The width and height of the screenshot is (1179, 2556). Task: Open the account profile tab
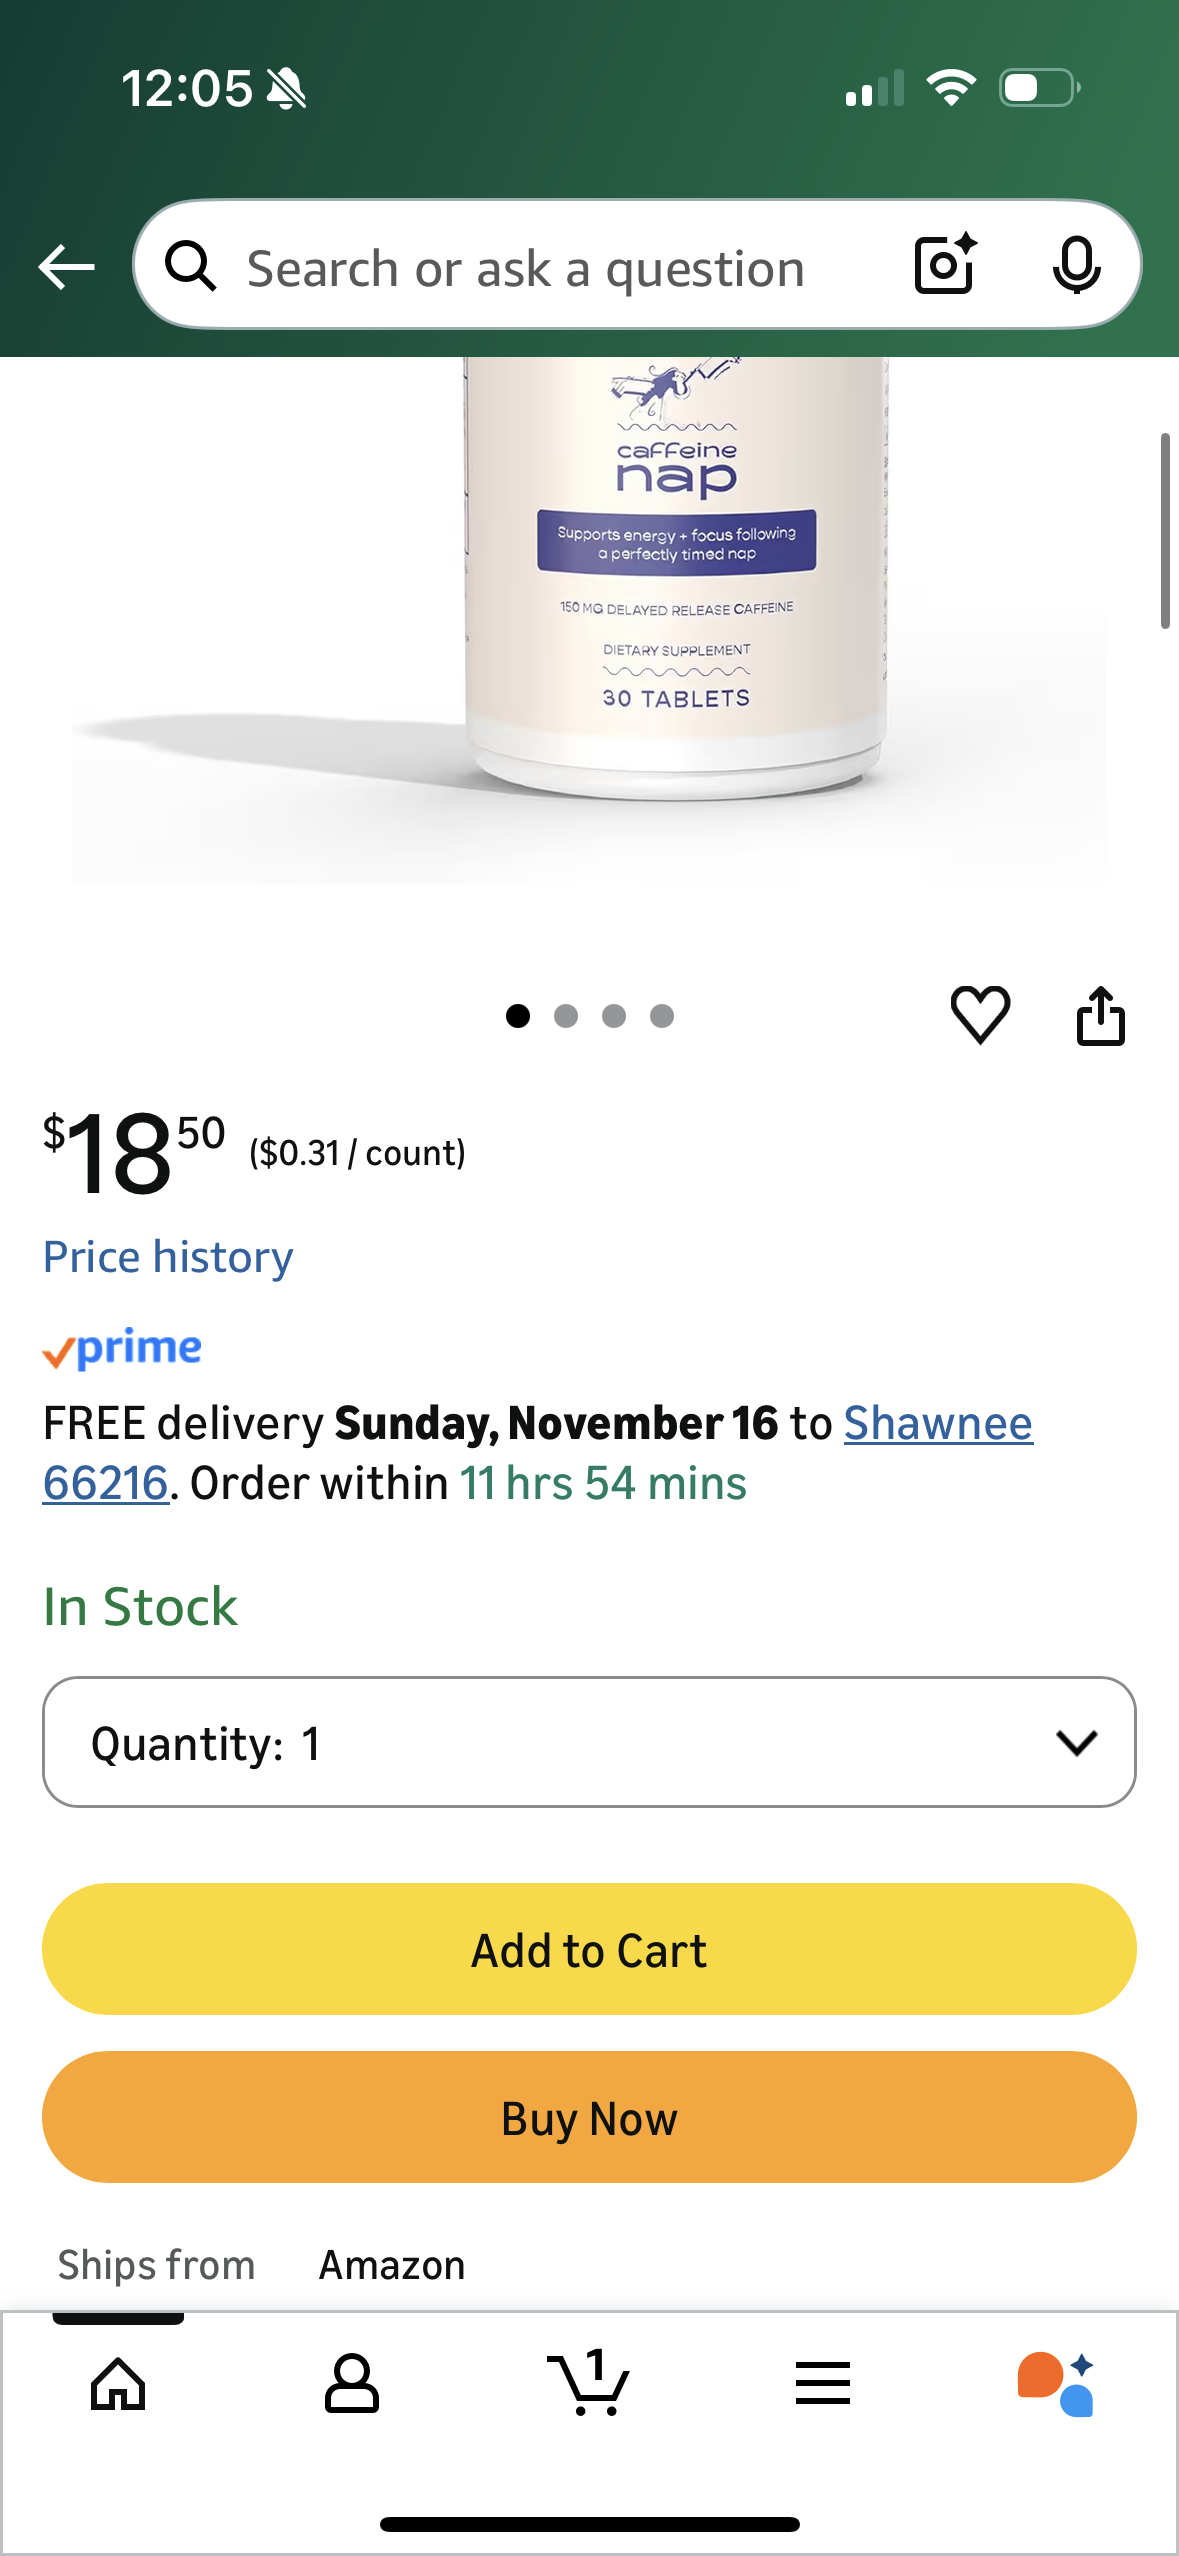(351, 2384)
